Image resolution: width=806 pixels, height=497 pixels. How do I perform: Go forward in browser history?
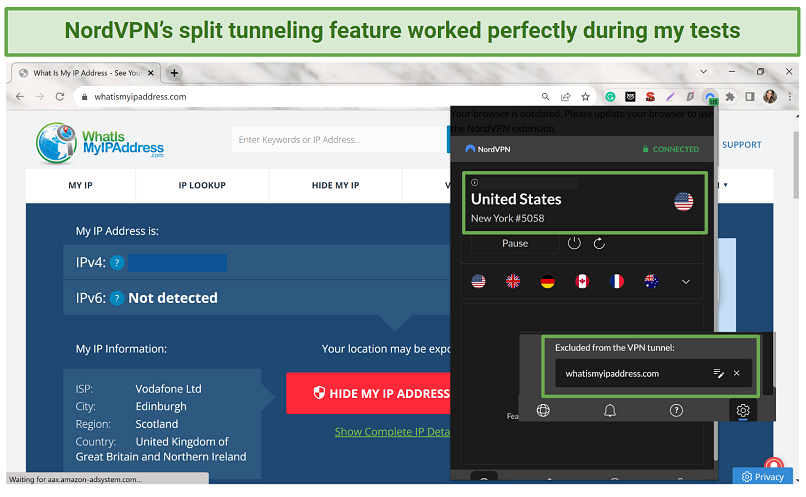pos(40,97)
